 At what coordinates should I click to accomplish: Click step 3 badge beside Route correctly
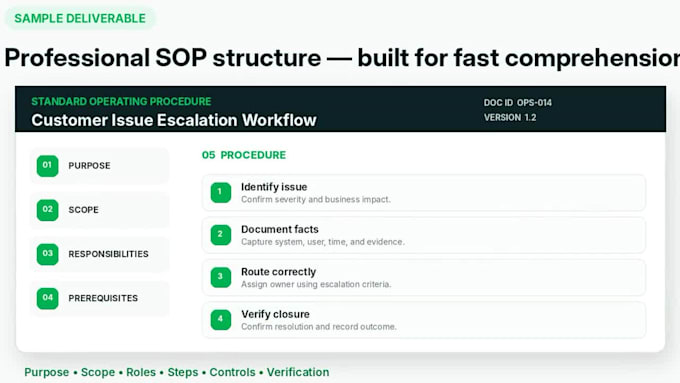pyautogui.click(x=221, y=277)
